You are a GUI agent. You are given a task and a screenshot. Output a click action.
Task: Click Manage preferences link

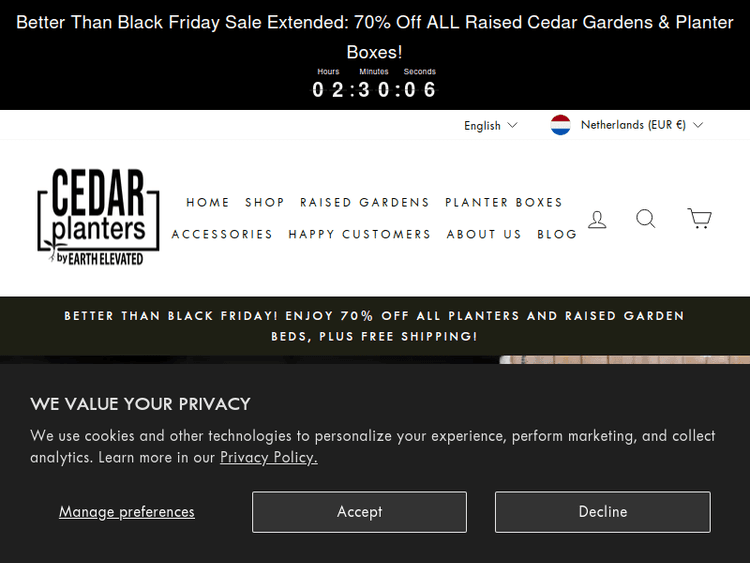[127, 512]
